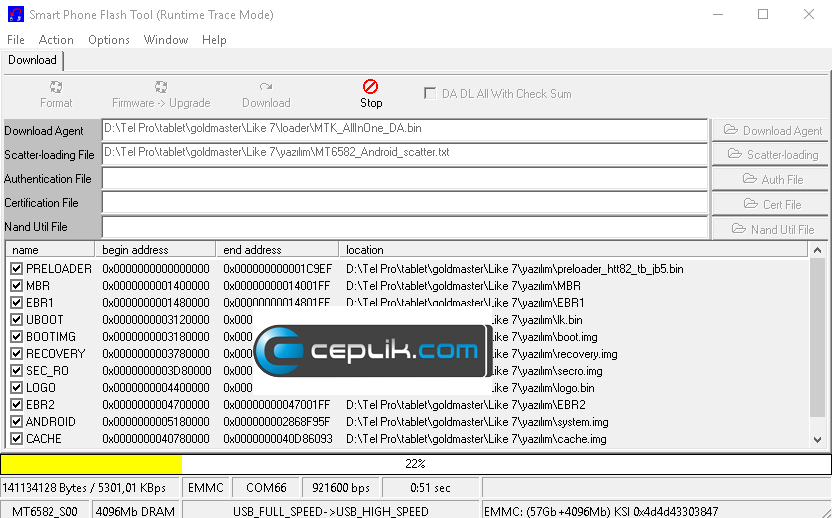Select the Download tab
This screenshot has height=518, width=832.
coord(33,60)
